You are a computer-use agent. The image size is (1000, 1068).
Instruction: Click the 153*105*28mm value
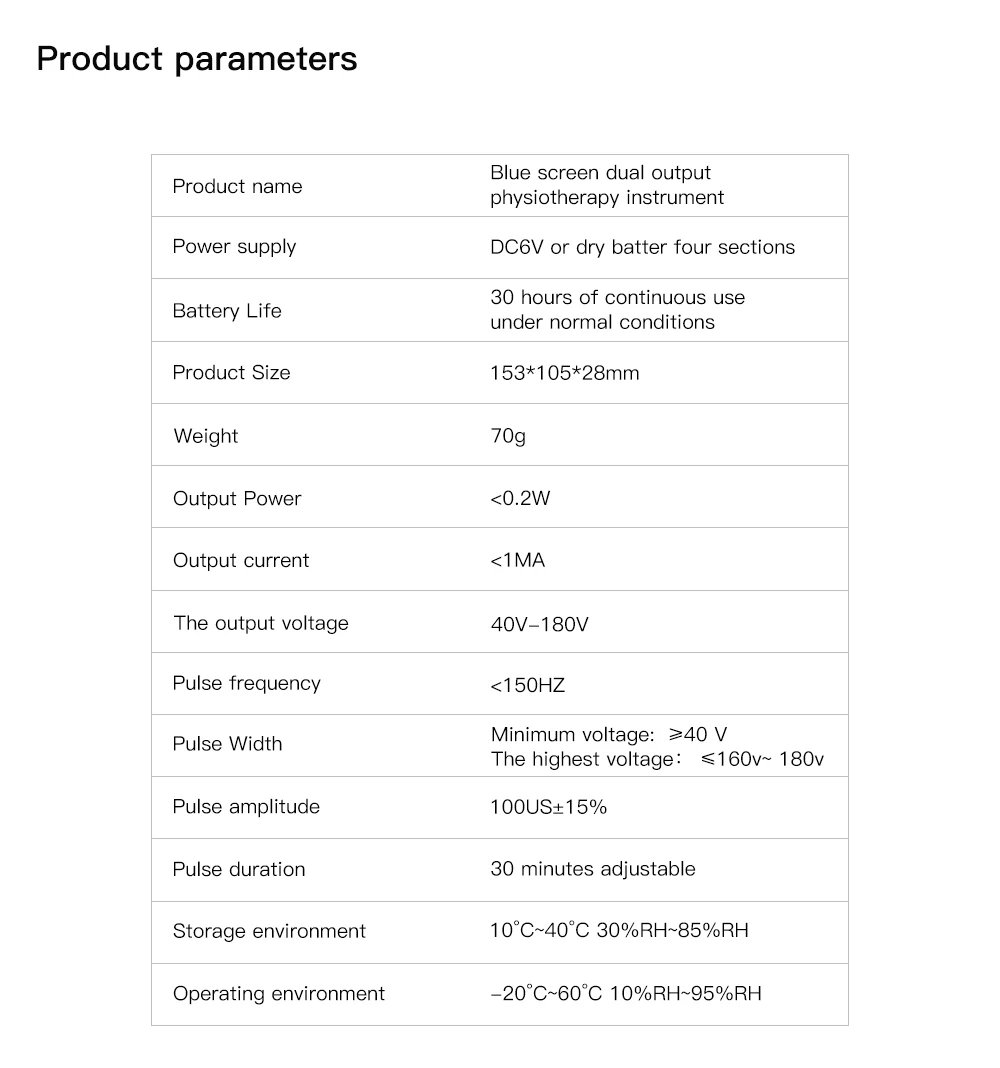[x=565, y=373]
